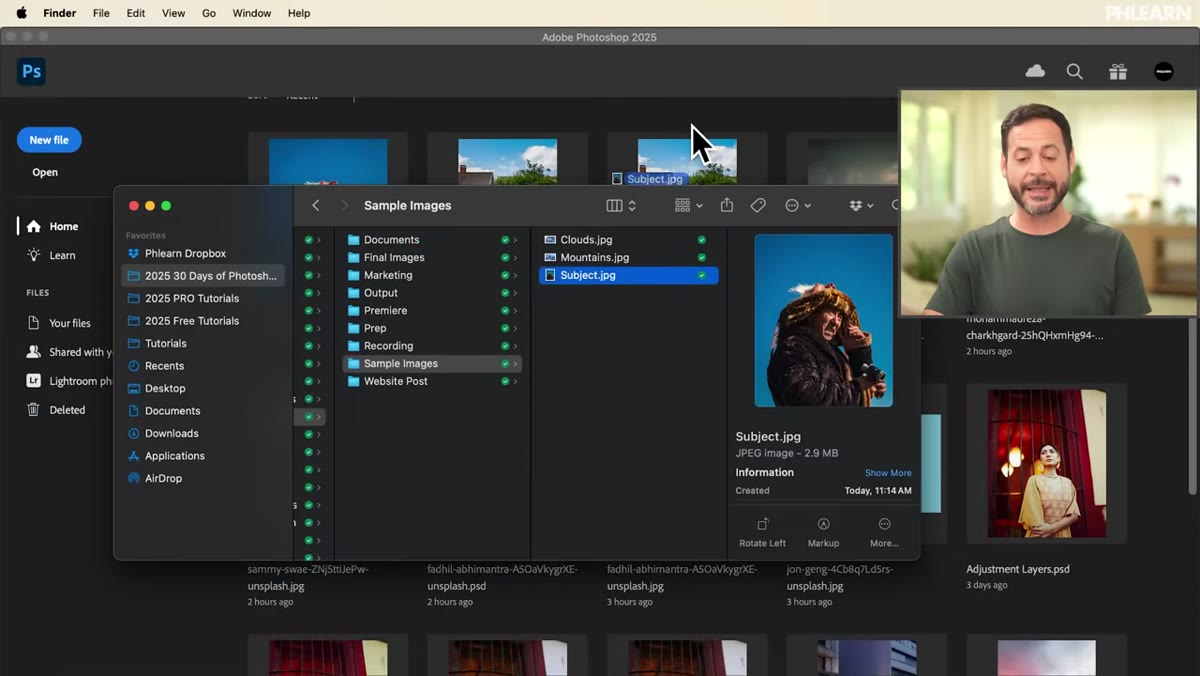The height and width of the screenshot is (676, 1200).
Task: Select Sample Images folder in Finder
Action: 432,364
